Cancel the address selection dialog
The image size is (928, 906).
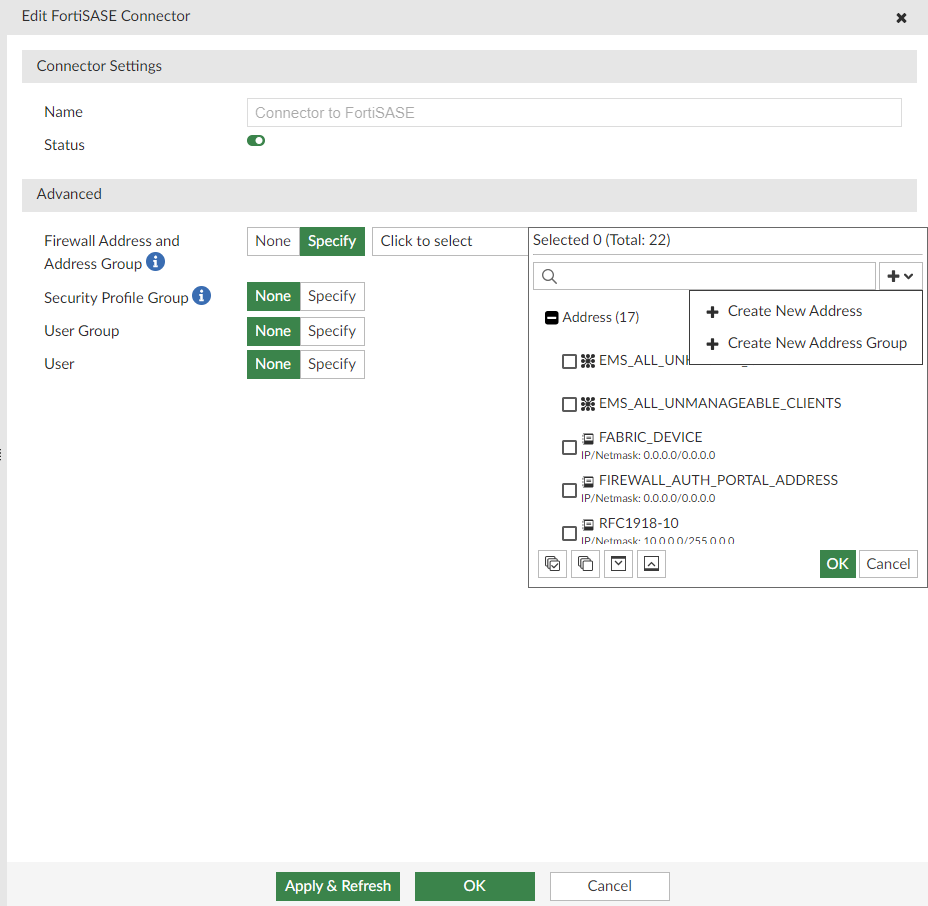coord(888,563)
